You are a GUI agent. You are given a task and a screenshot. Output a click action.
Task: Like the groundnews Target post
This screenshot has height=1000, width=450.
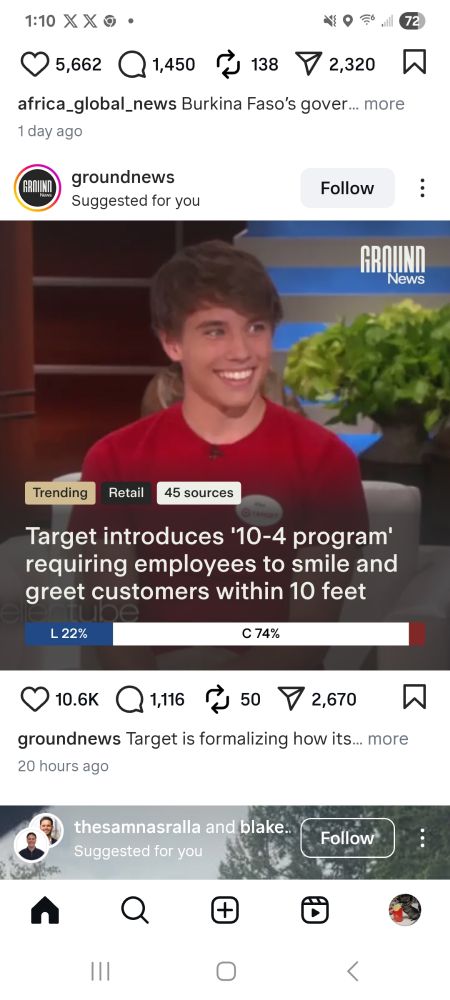pyautogui.click(x=34, y=699)
